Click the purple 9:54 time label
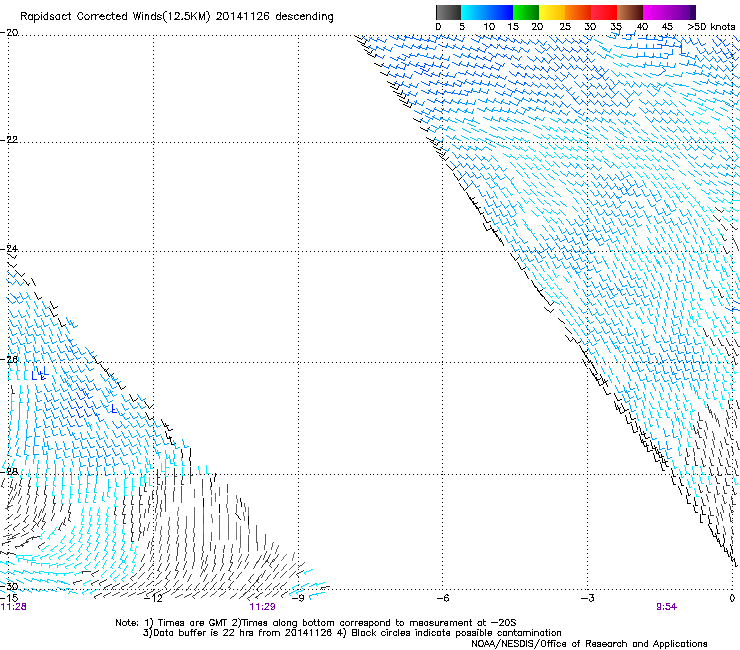 pyautogui.click(x=666, y=607)
